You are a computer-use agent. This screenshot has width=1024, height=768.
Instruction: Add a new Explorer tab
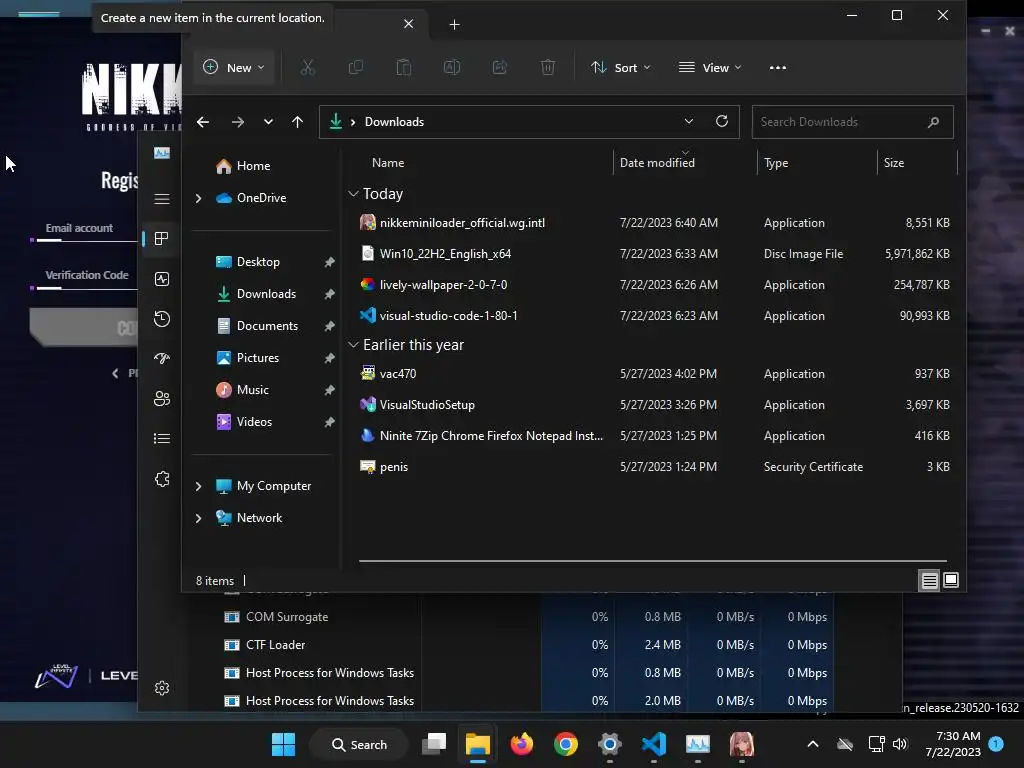click(x=455, y=24)
